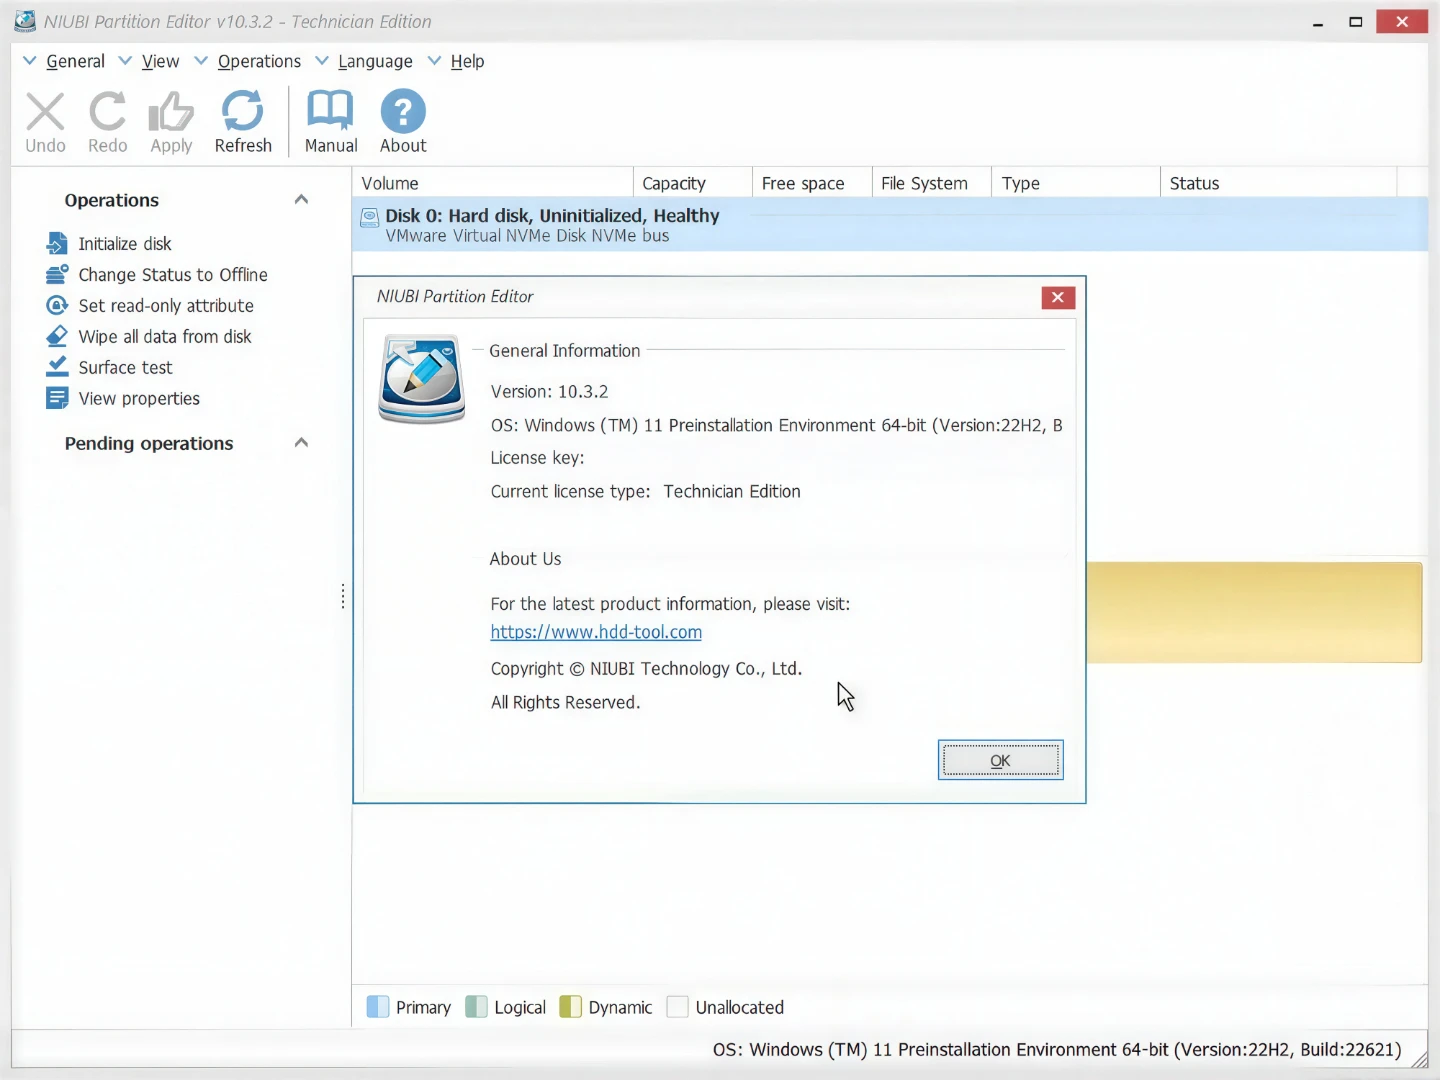Click the Disk 0 hard disk icon
Screen dimensions: 1440x1080
point(370,217)
